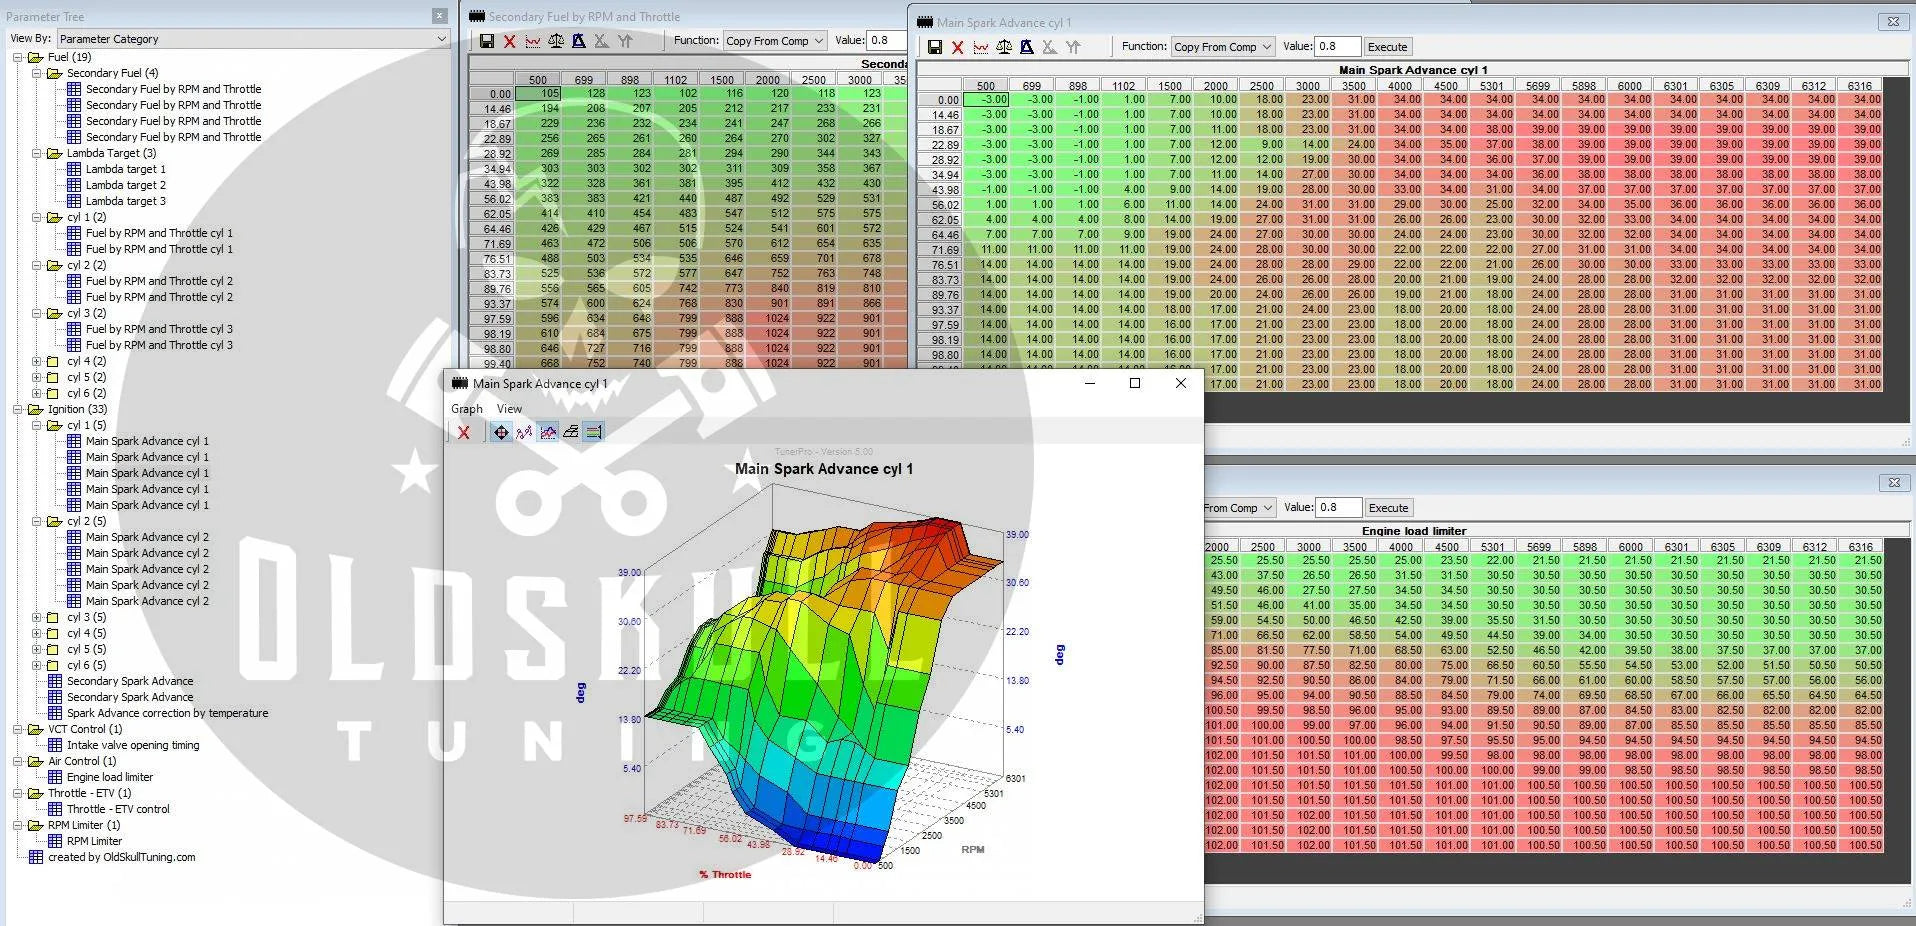
Task: Expand the cyl 4 (2) fuel tree node
Action: (37, 361)
